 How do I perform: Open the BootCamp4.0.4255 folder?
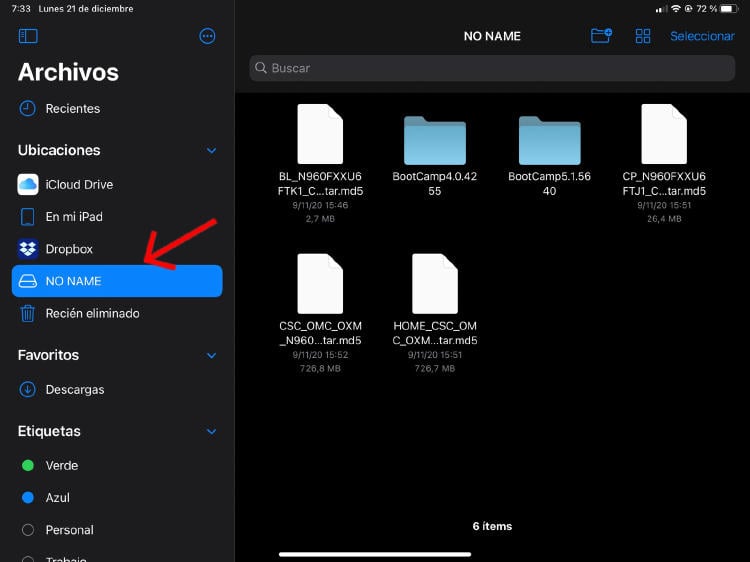pyautogui.click(x=435, y=142)
